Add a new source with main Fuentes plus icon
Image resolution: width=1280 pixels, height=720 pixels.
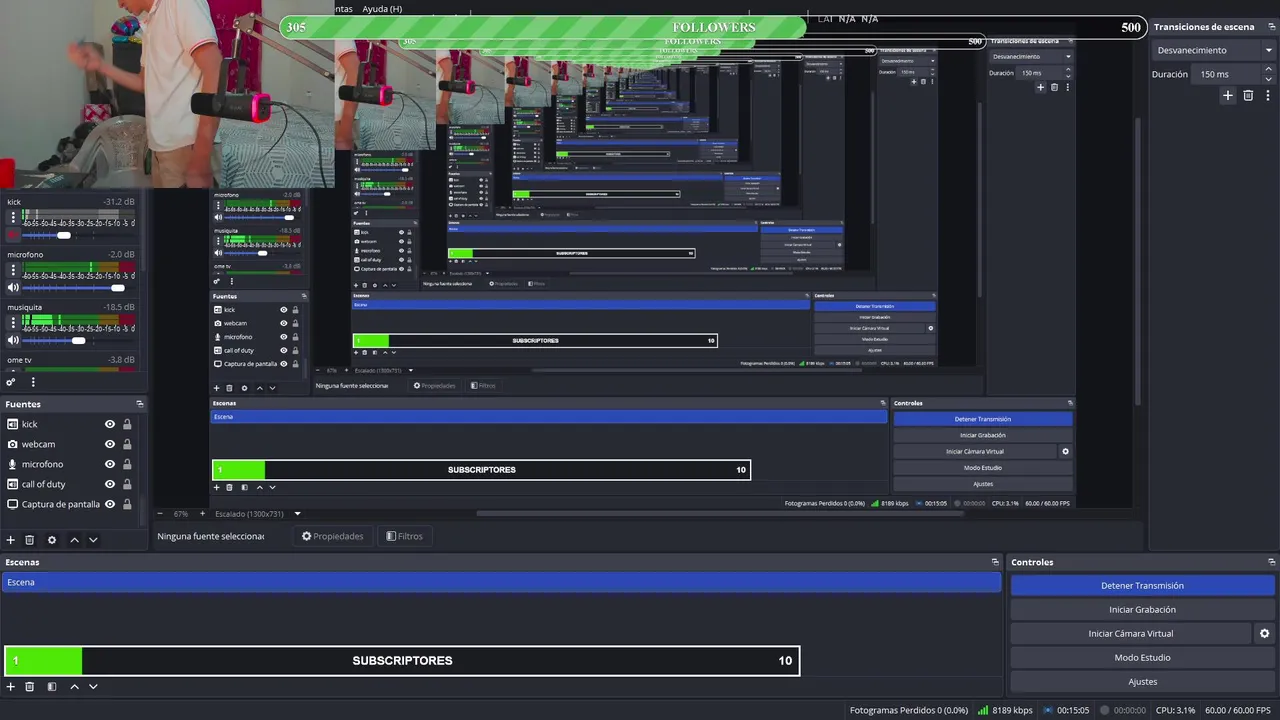(11, 540)
